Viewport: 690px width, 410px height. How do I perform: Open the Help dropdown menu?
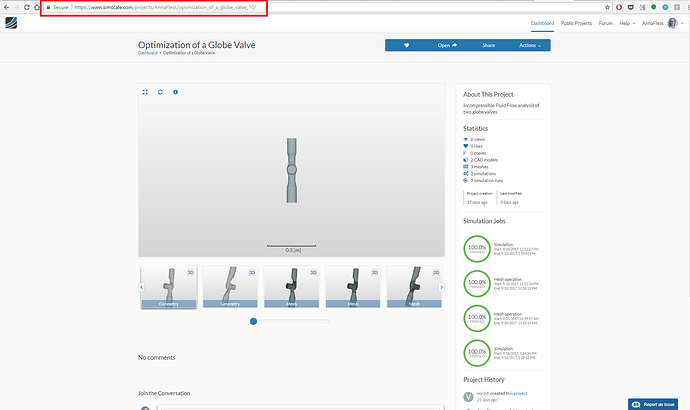click(627, 23)
